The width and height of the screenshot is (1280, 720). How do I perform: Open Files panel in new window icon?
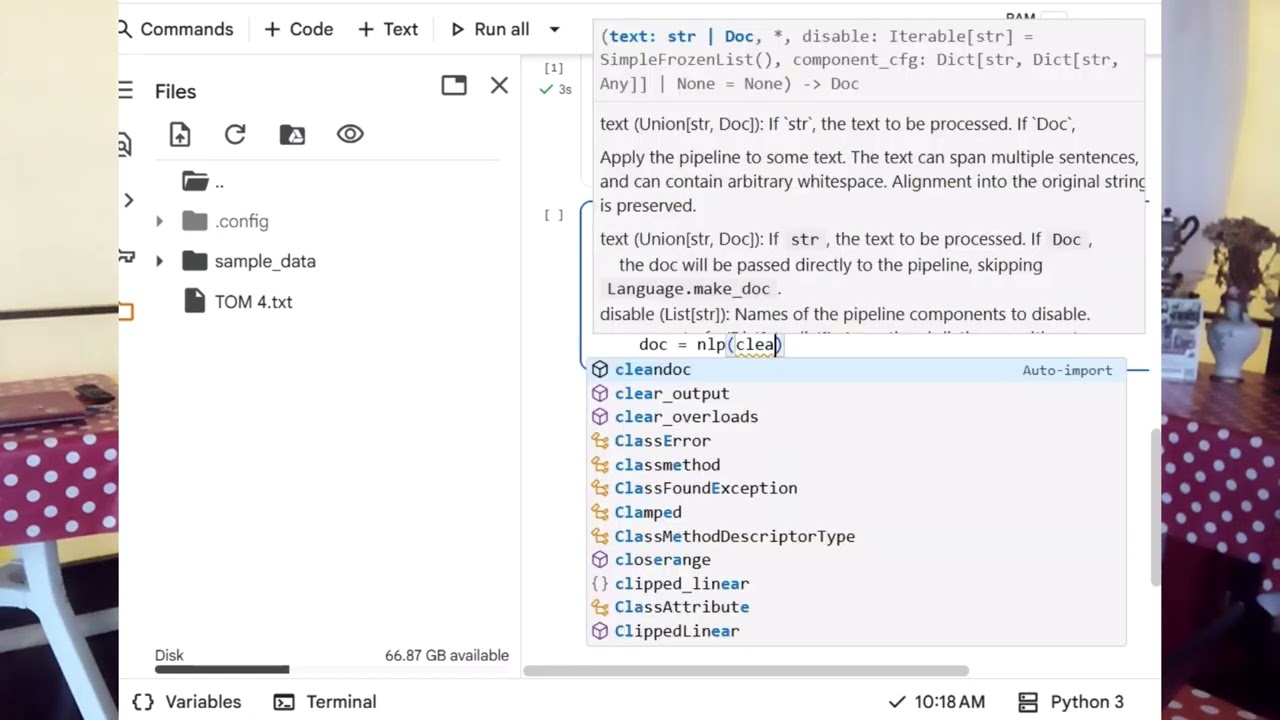click(x=454, y=86)
